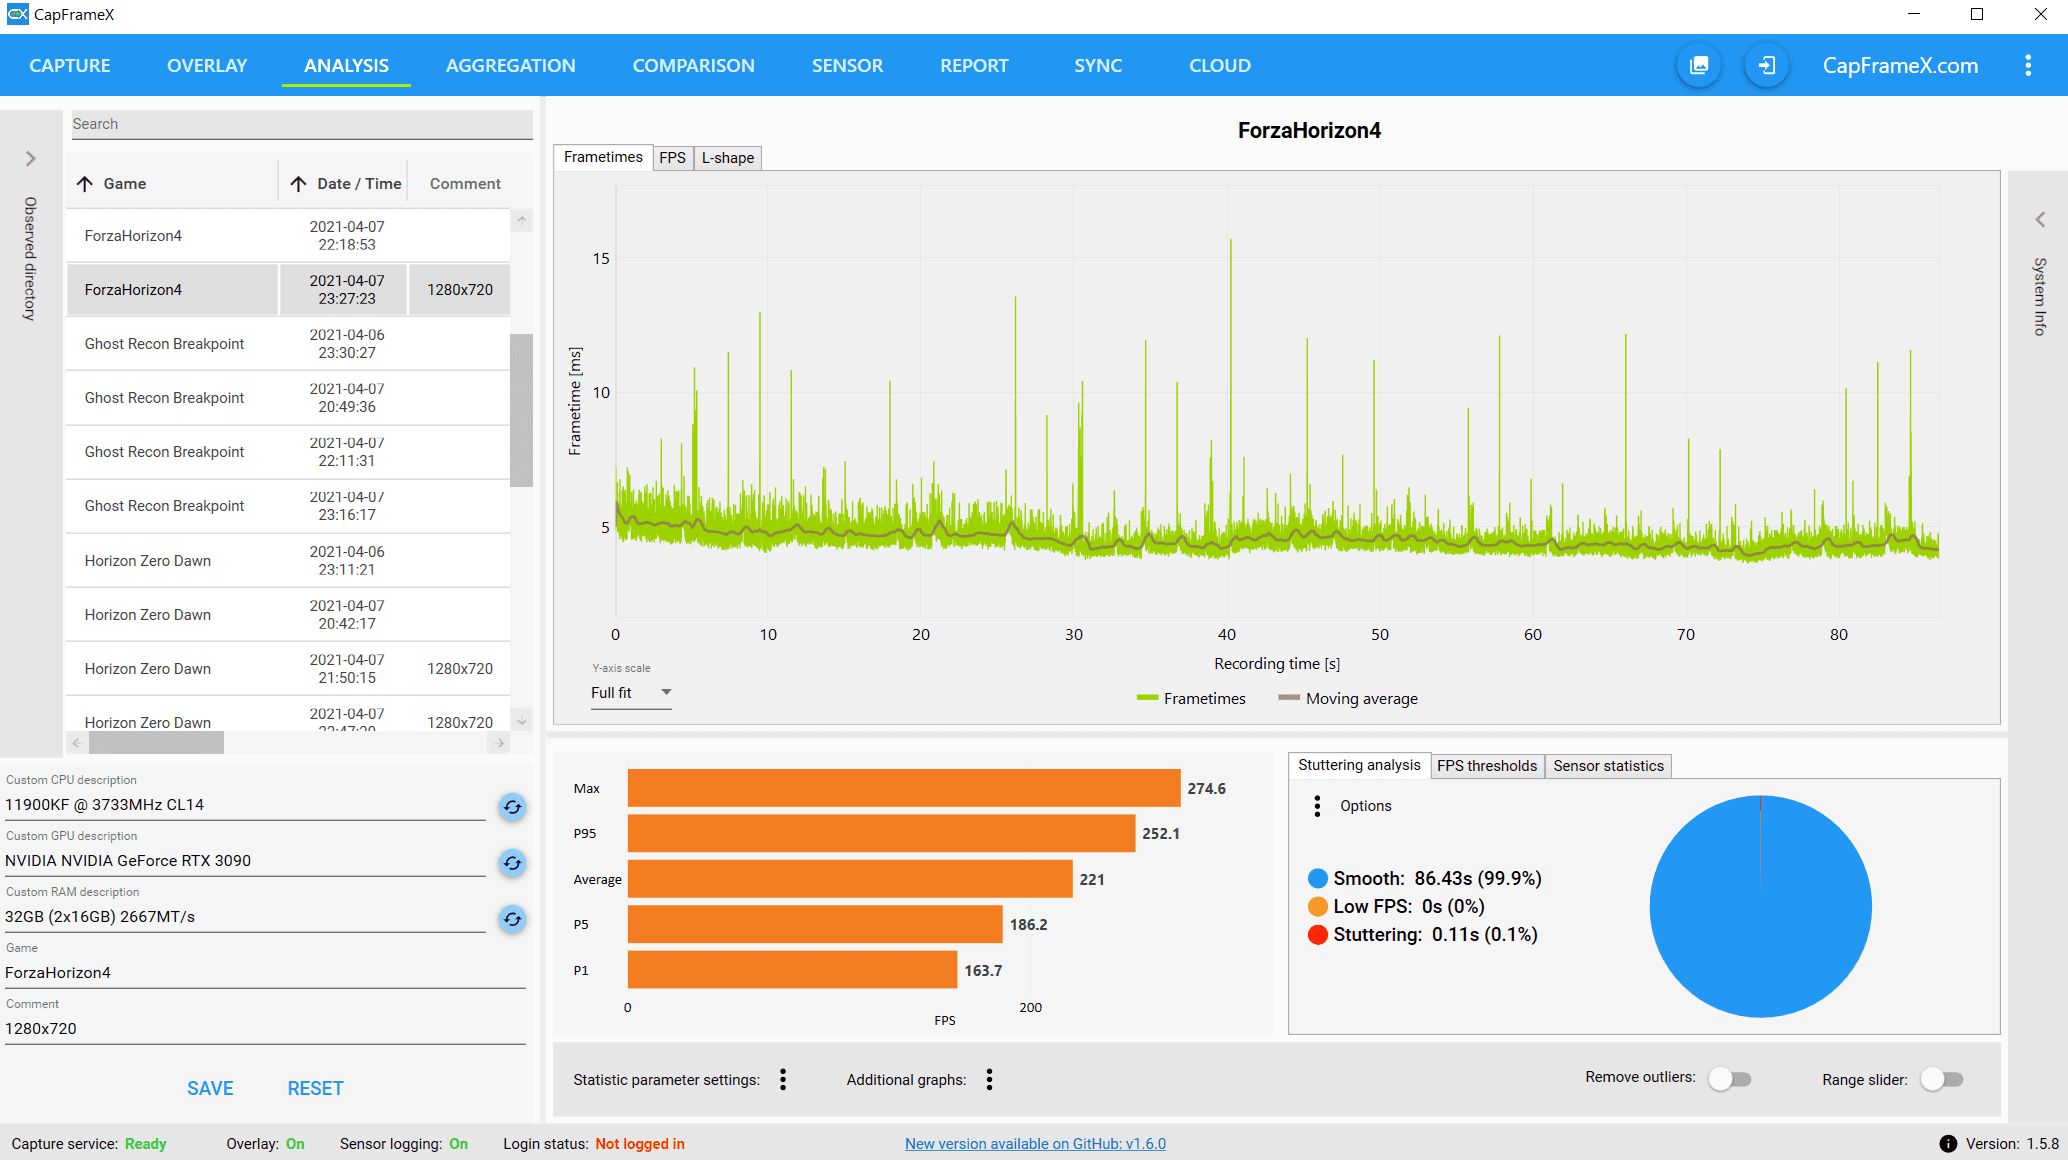Open new version GitHub link
This screenshot has width=2068, height=1160.
1035,1144
